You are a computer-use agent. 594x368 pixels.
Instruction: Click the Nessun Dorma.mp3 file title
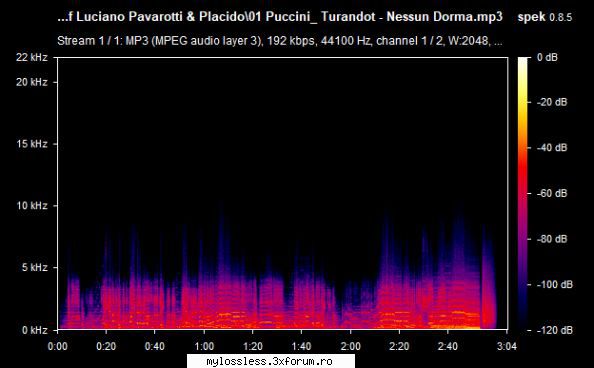(280, 17)
